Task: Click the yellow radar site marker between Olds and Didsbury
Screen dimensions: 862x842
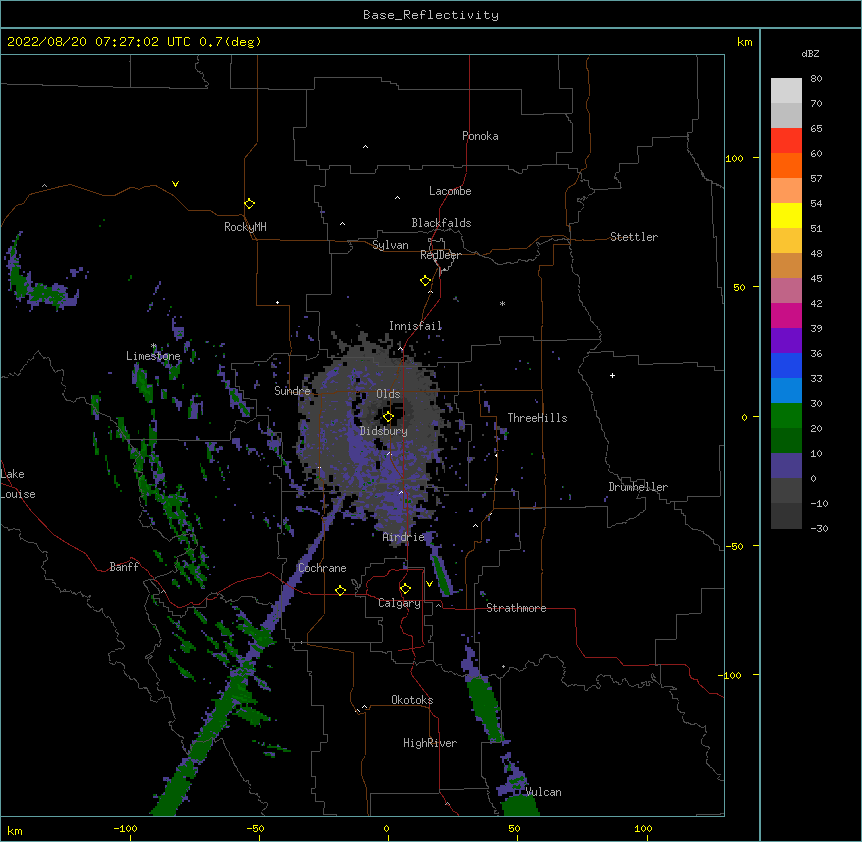Action: 388,417
